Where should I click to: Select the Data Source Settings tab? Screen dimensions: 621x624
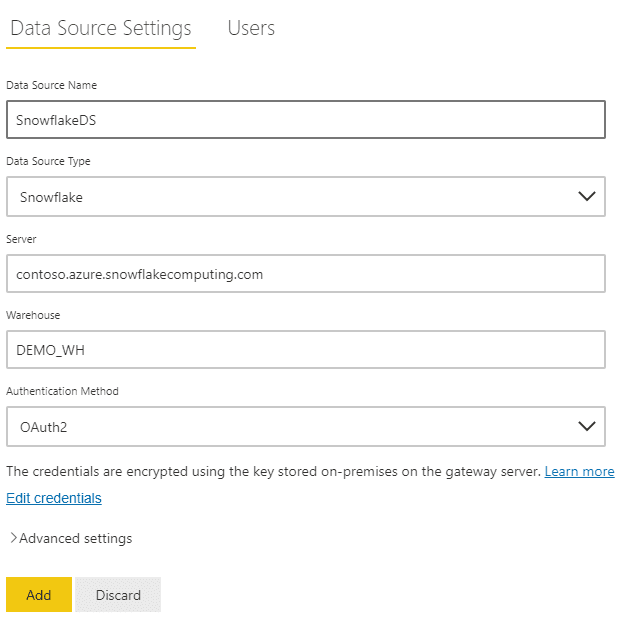tap(101, 29)
